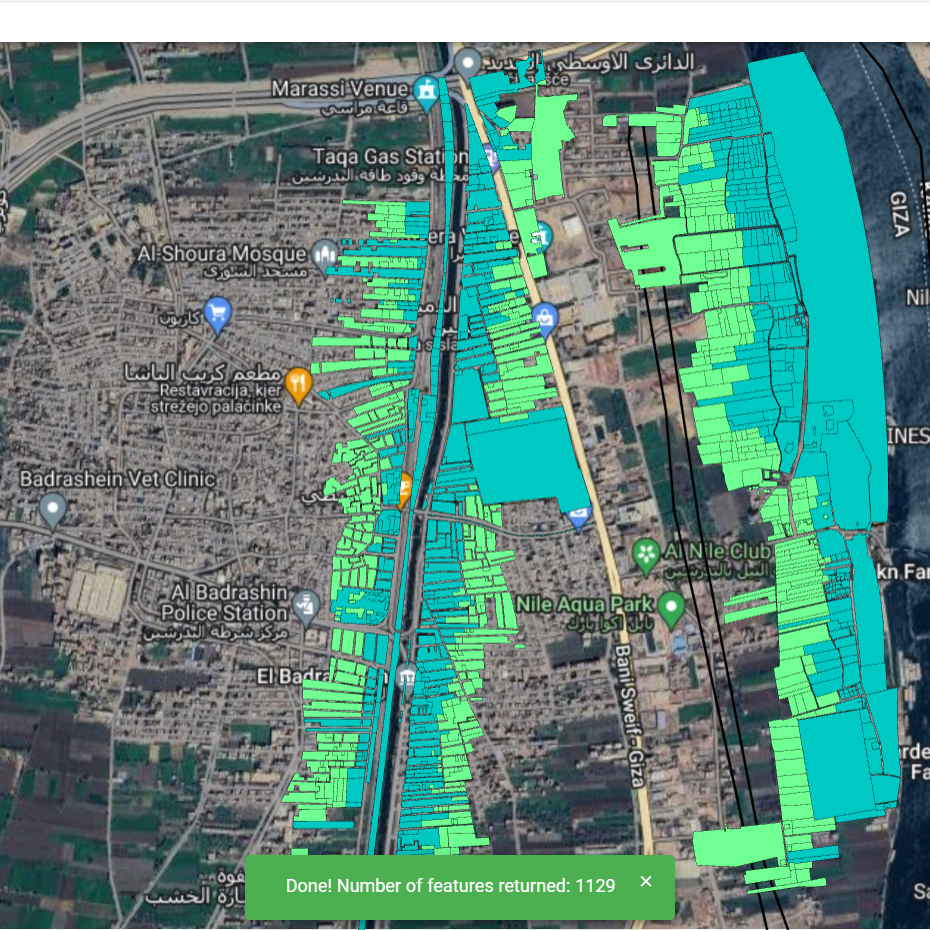Select the Badrashein Vet Clinic gray pin
The height and width of the screenshot is (930, 930).
click(x=53, y=510)
